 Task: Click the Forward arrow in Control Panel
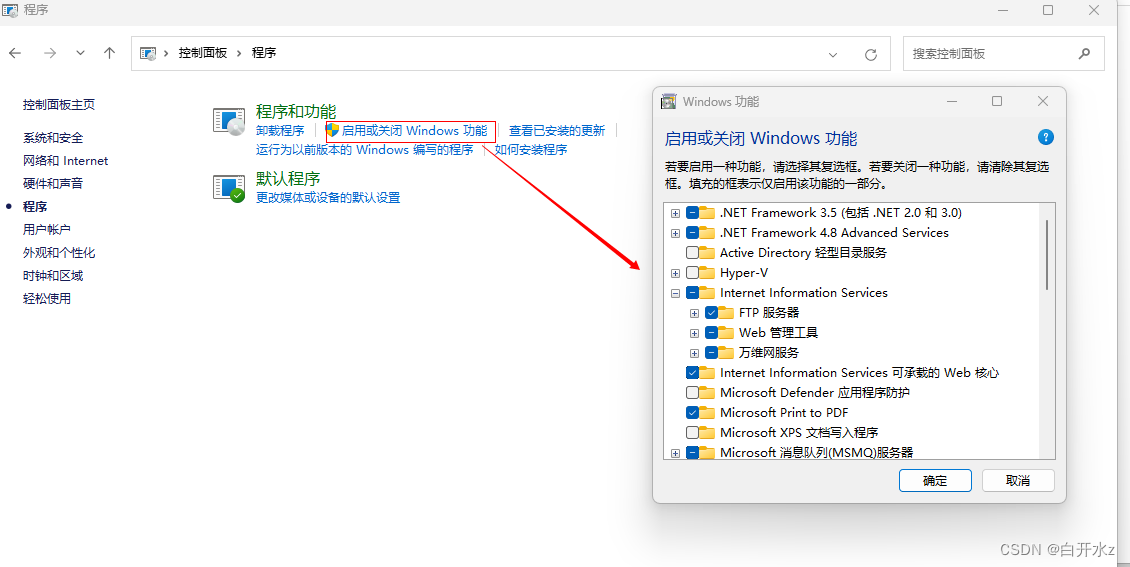[x=50, y=53]
